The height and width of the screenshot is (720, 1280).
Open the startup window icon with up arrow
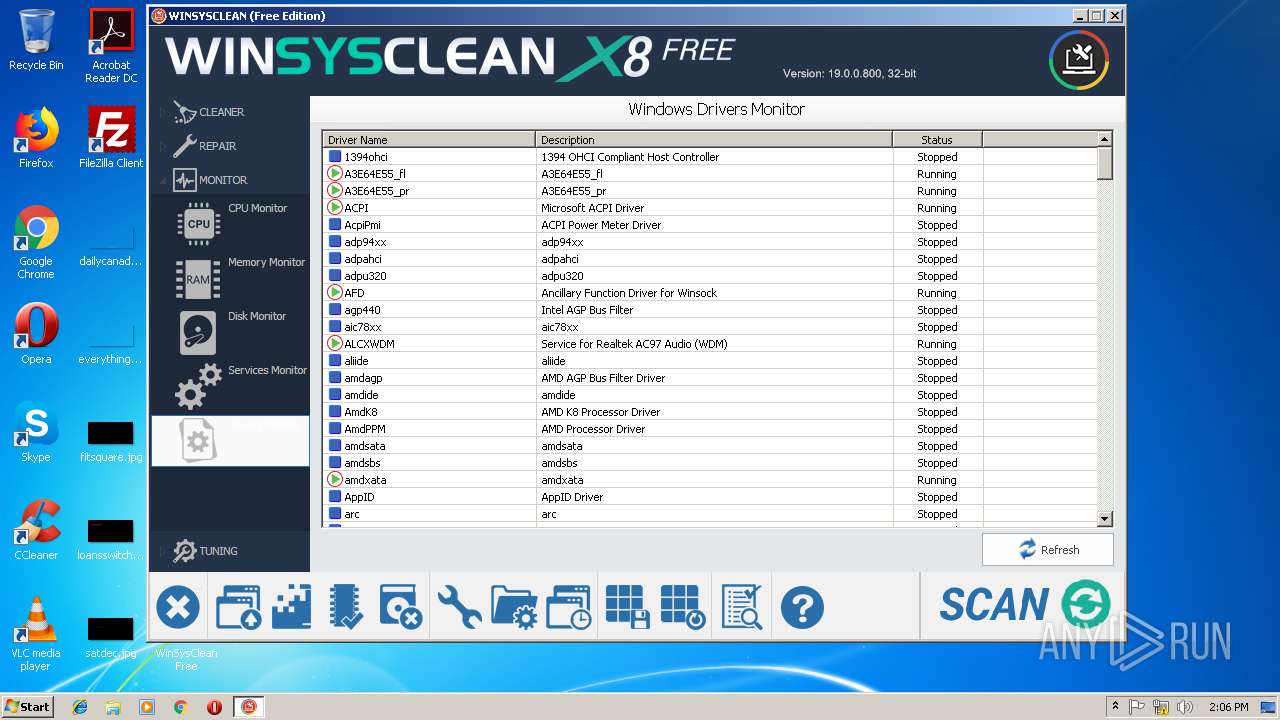(x=238, y=607)
